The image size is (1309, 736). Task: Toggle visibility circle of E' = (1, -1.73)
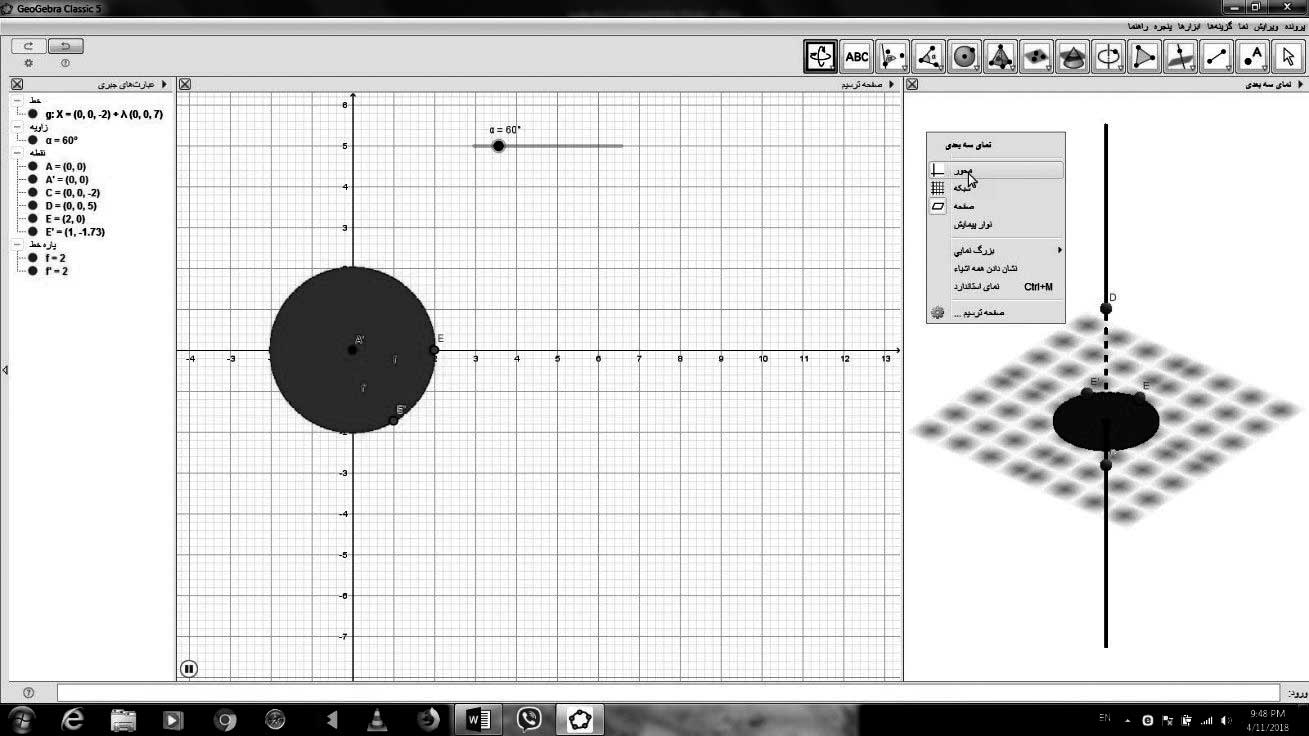point(33,232)
